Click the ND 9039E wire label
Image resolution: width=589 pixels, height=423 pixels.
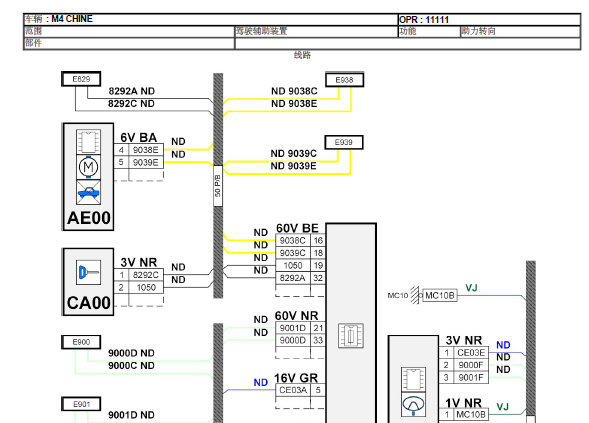[294, 166]
